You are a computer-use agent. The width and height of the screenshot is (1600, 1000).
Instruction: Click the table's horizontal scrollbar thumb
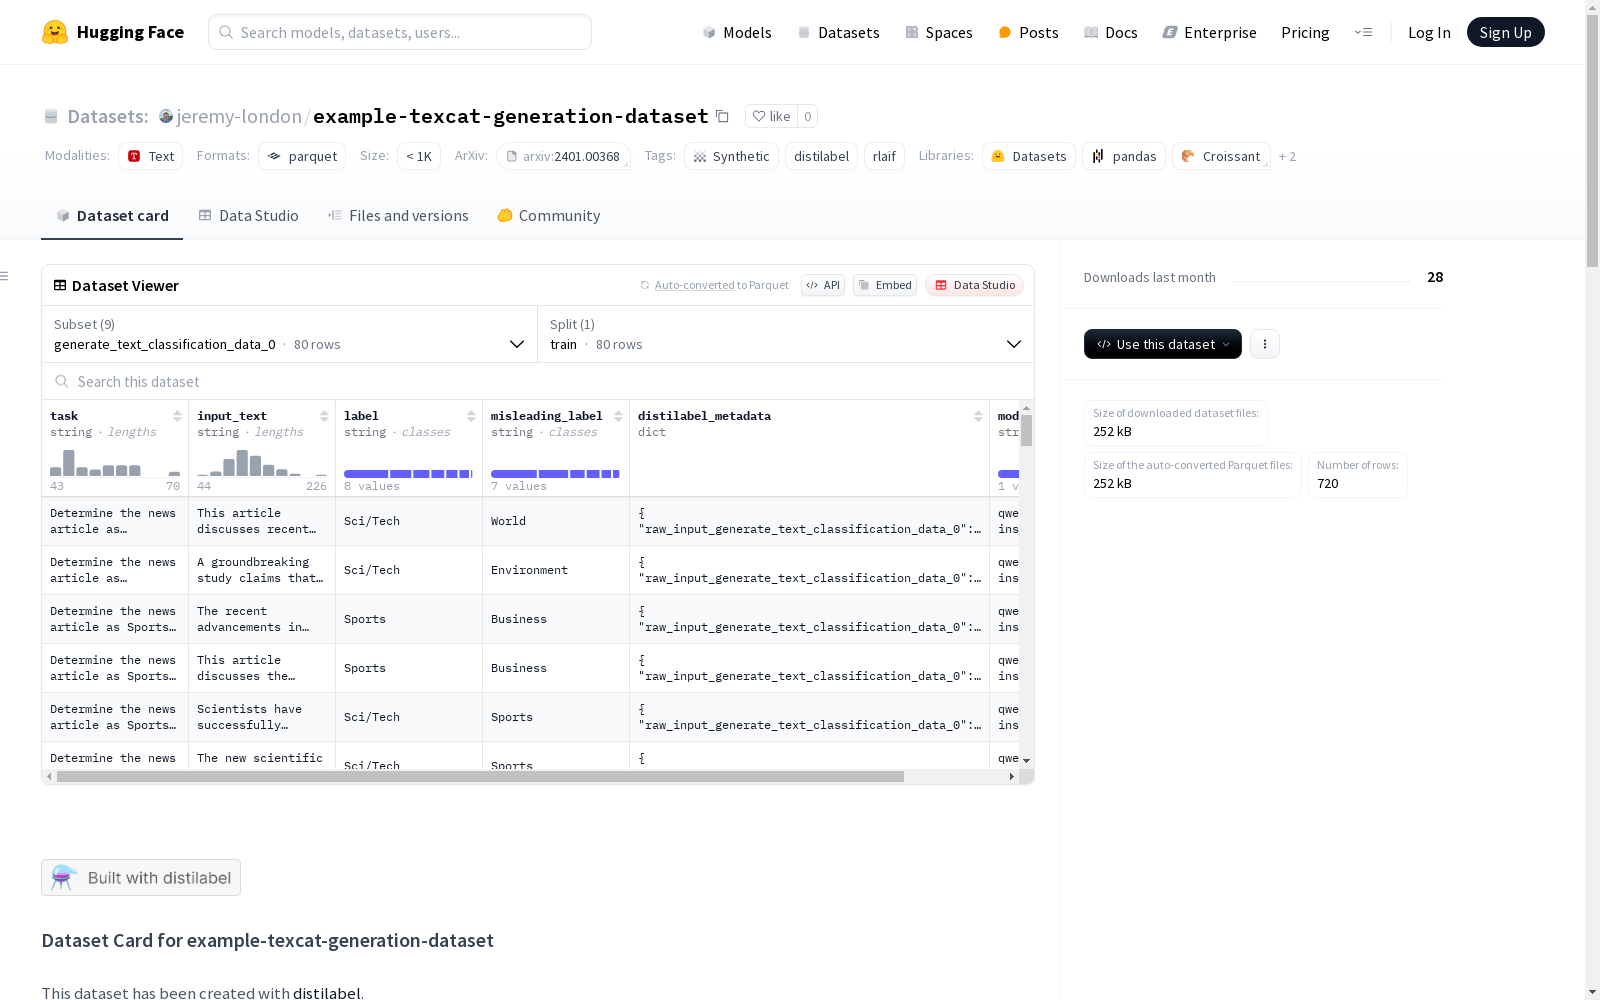coord(480,776)
